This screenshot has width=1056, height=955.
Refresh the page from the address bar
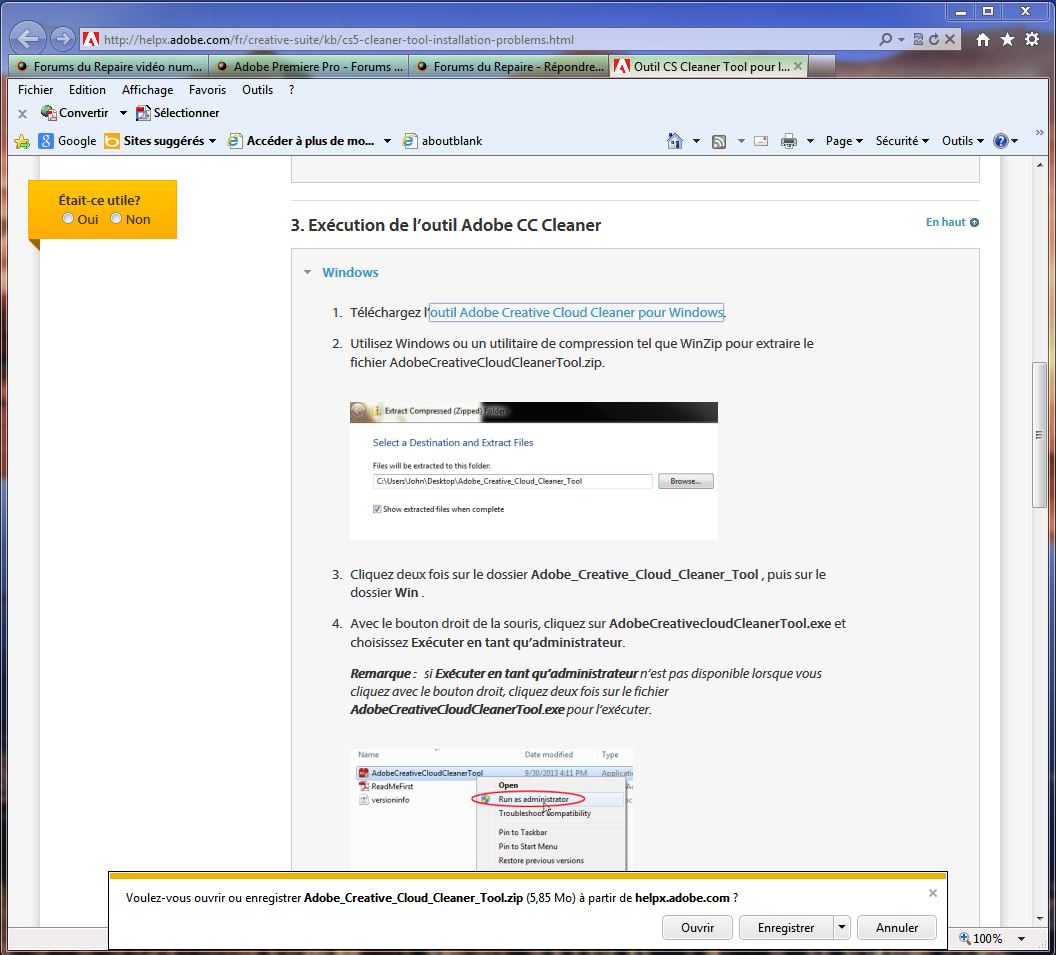[x=933, y=39]
